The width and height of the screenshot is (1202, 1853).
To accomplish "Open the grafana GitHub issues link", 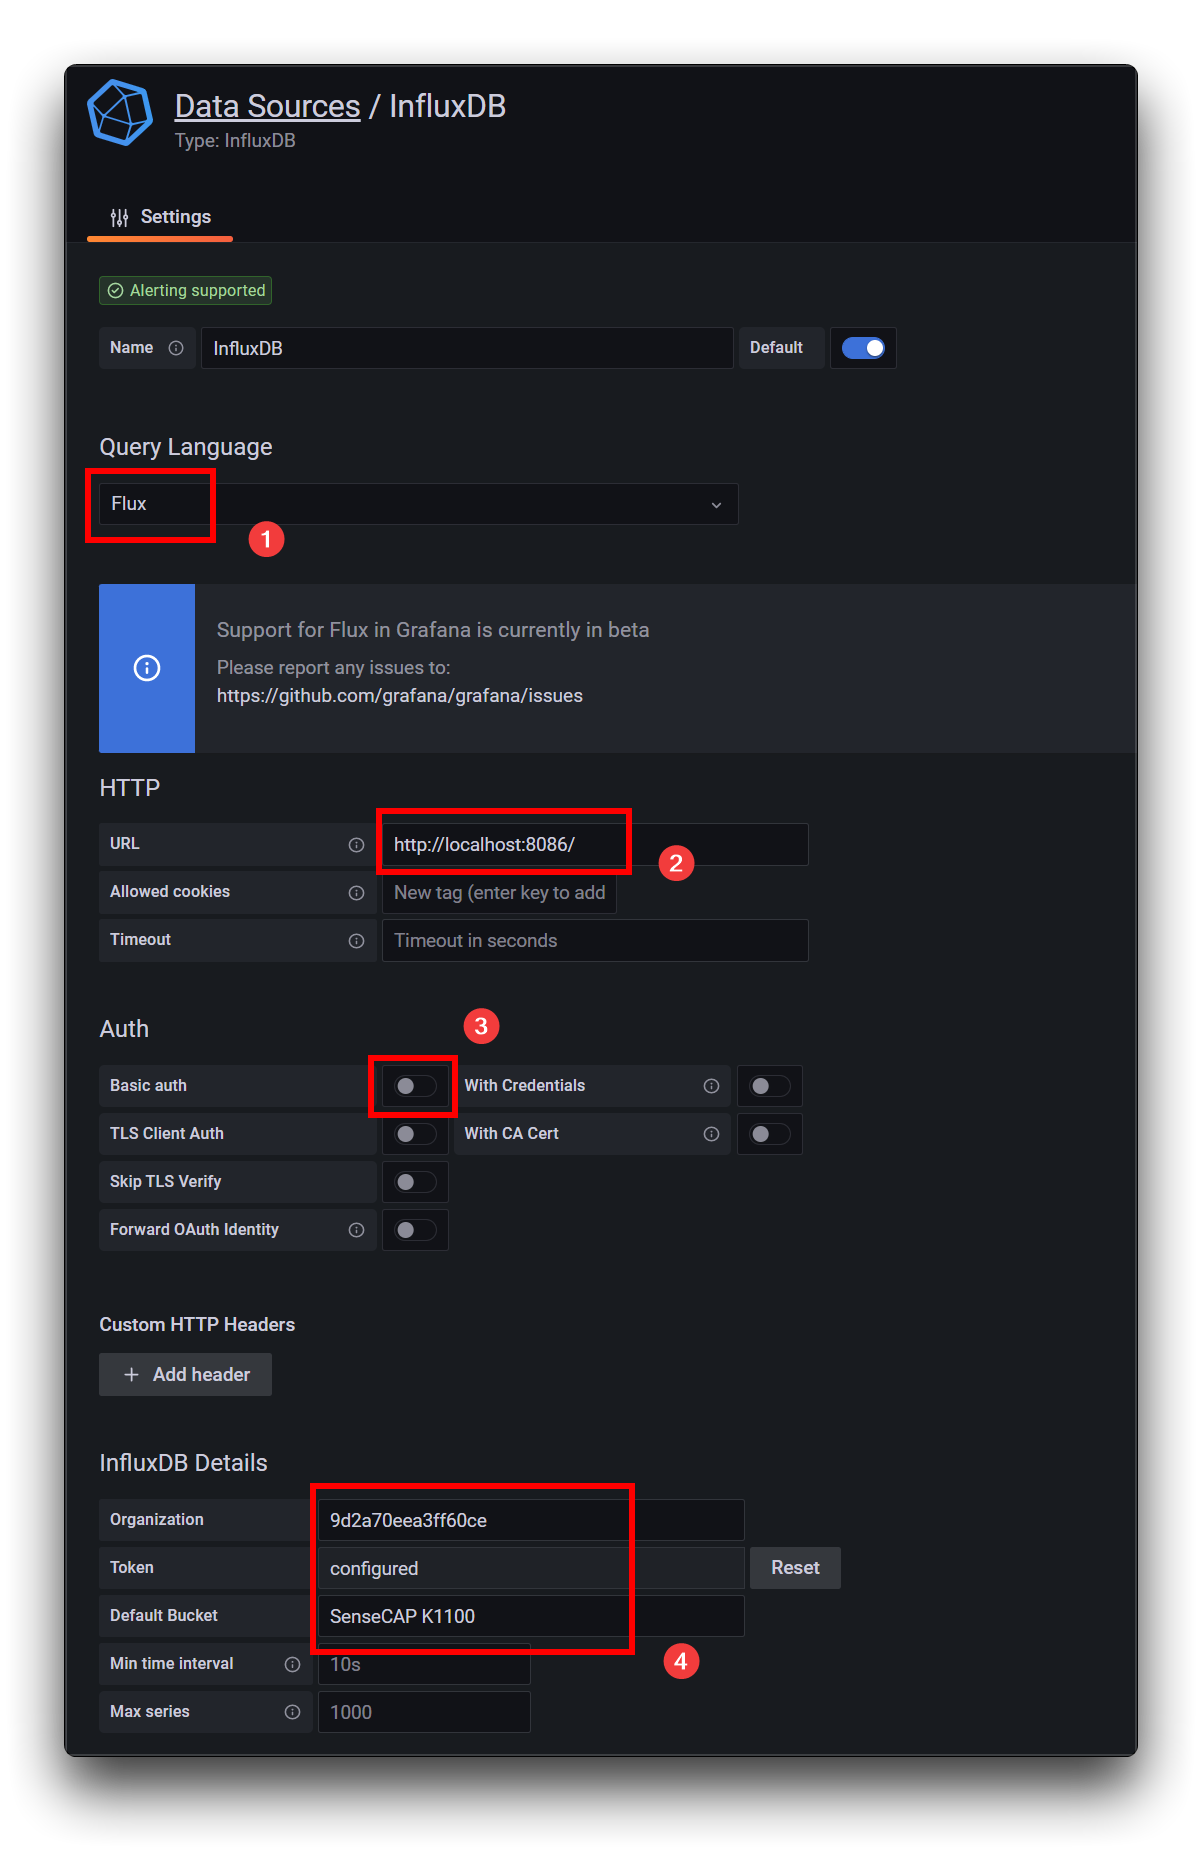I will [x=400, y=696].
